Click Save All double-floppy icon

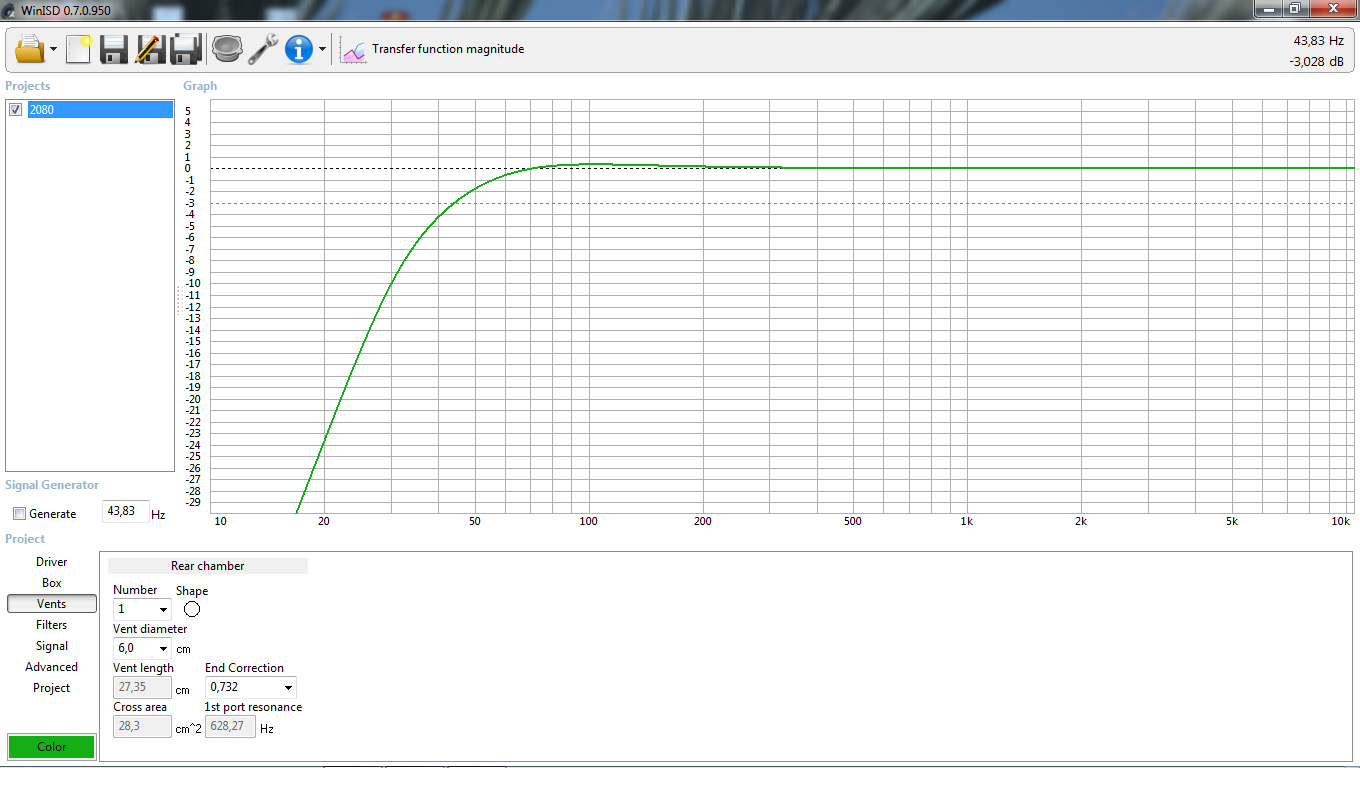pos(187,48)
